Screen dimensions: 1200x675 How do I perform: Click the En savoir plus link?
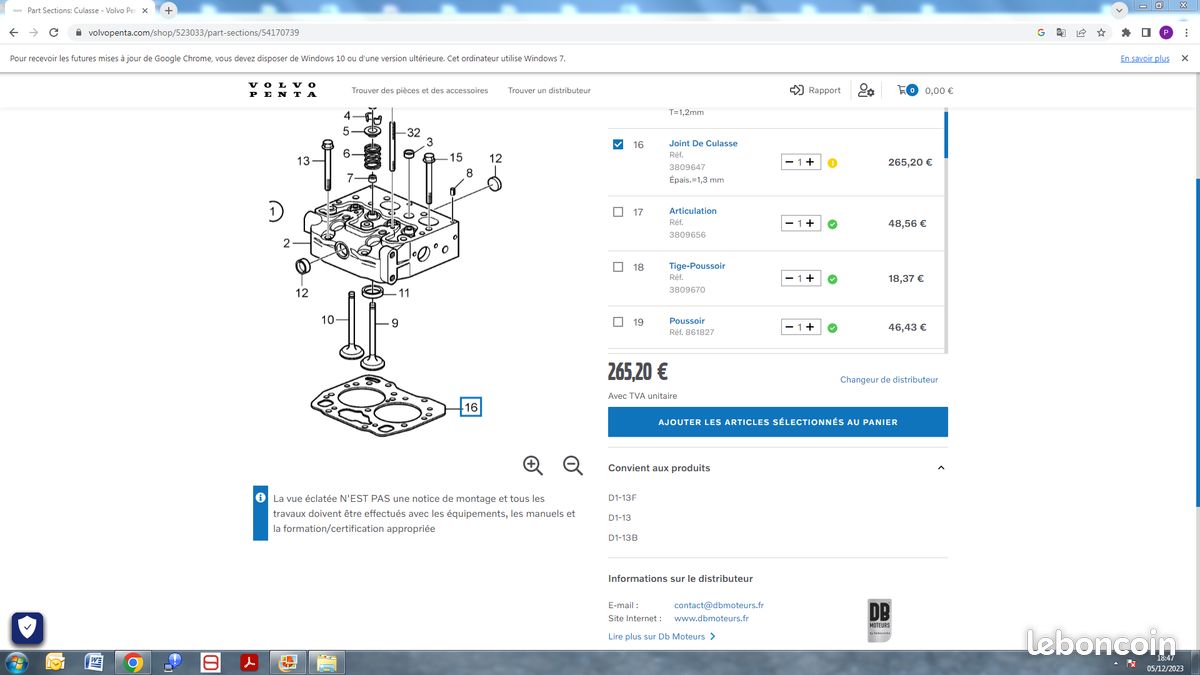[1145, 59]
